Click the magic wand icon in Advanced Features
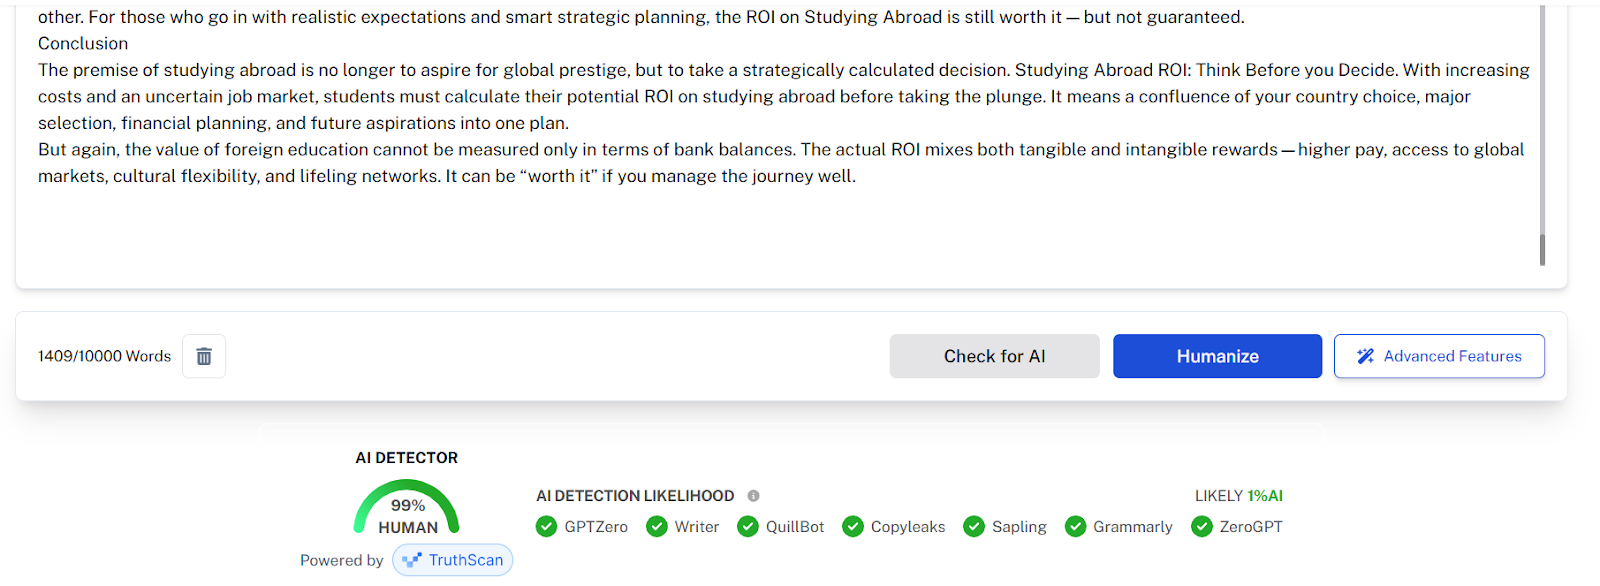This screenshot has height=586, width=1600. [1366, 356]
